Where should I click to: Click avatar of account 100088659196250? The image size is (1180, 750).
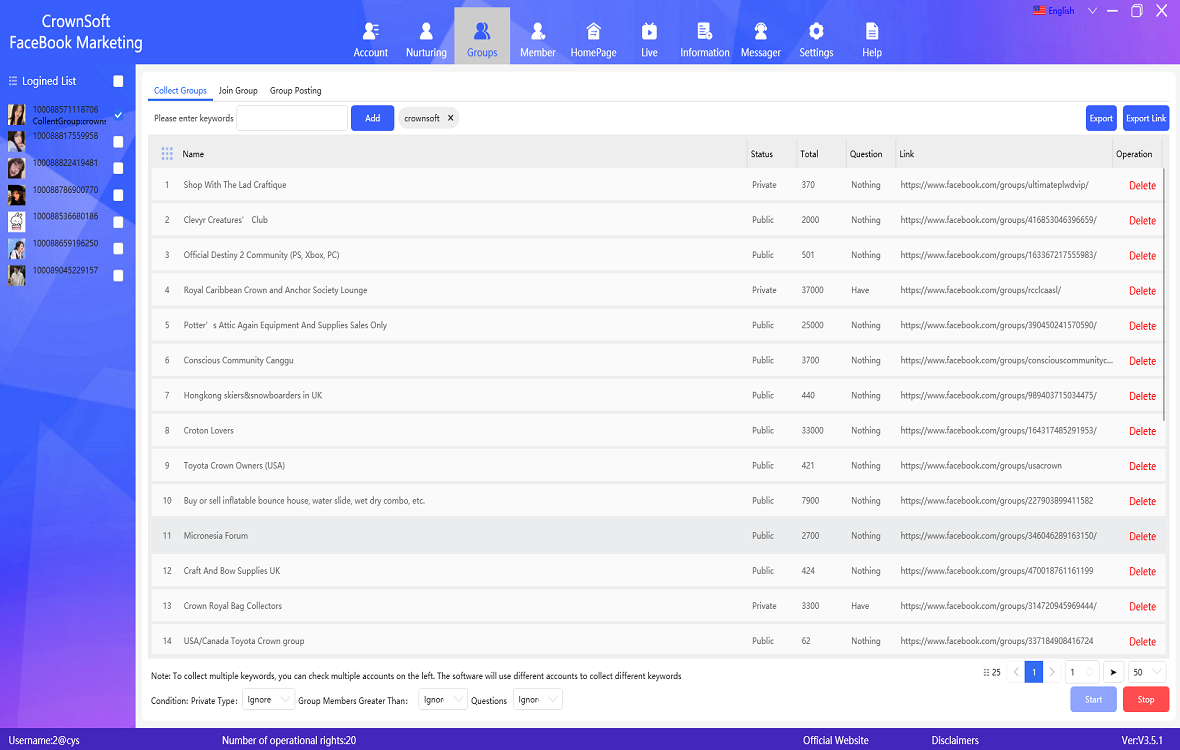17,248
